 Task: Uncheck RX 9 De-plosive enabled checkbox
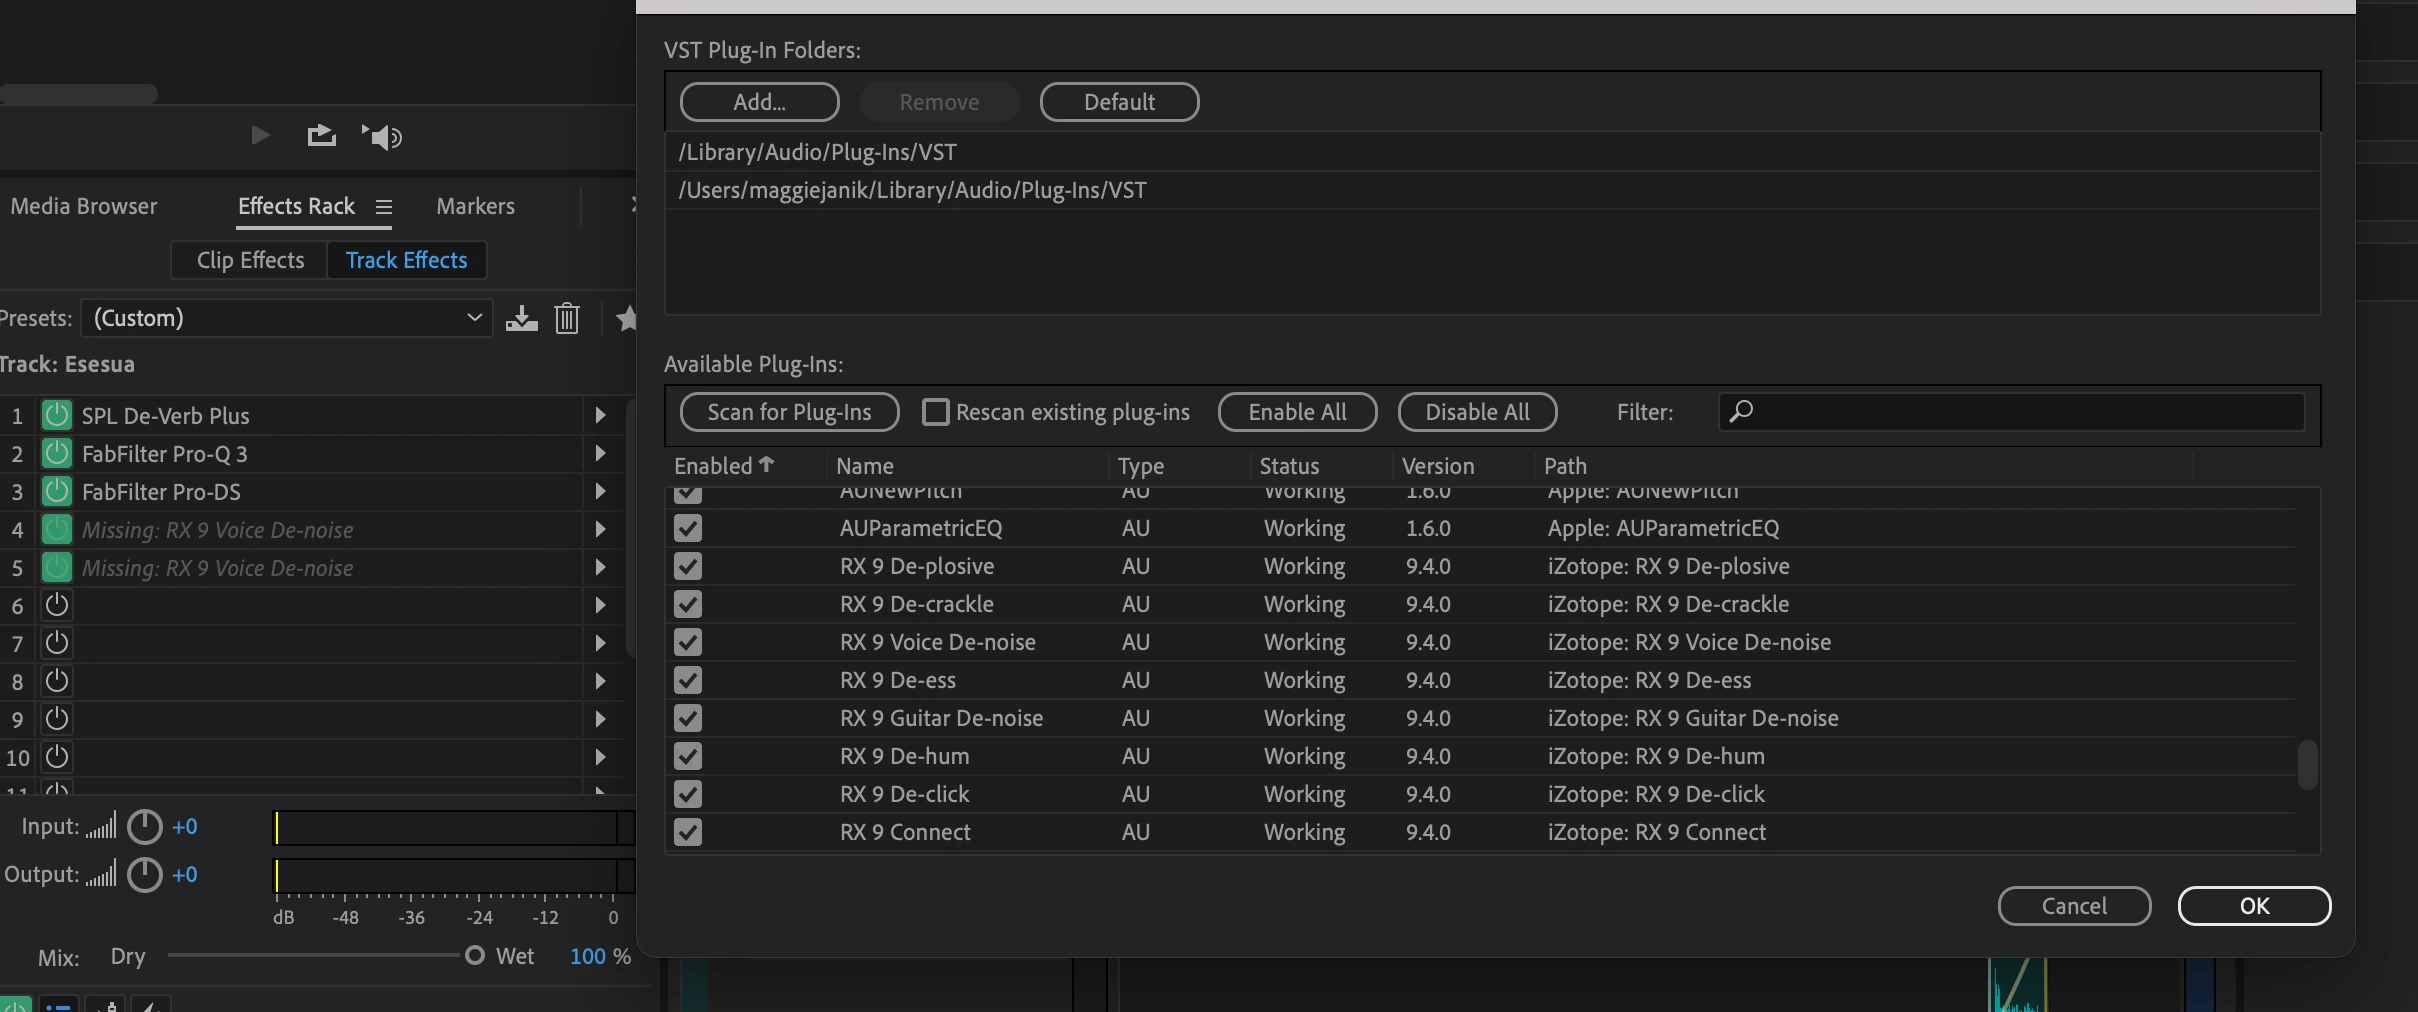click(x=688, y=566)
